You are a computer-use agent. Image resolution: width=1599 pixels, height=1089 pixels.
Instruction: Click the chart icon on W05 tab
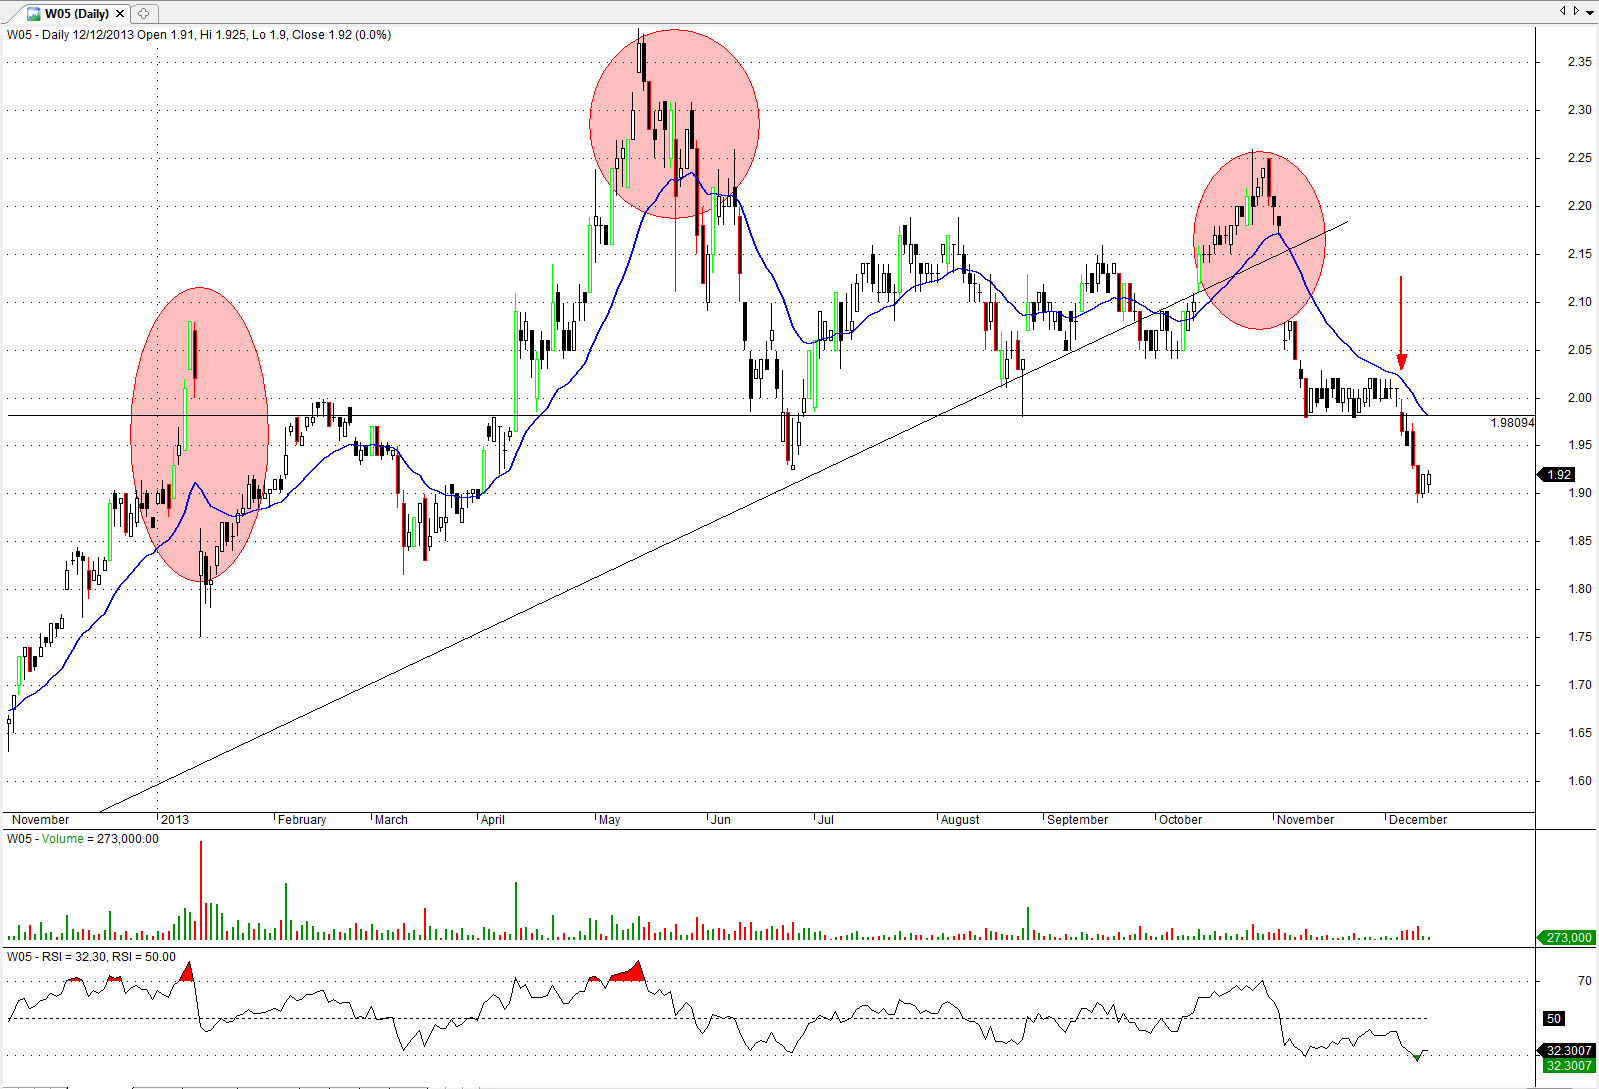pos(33,14)
